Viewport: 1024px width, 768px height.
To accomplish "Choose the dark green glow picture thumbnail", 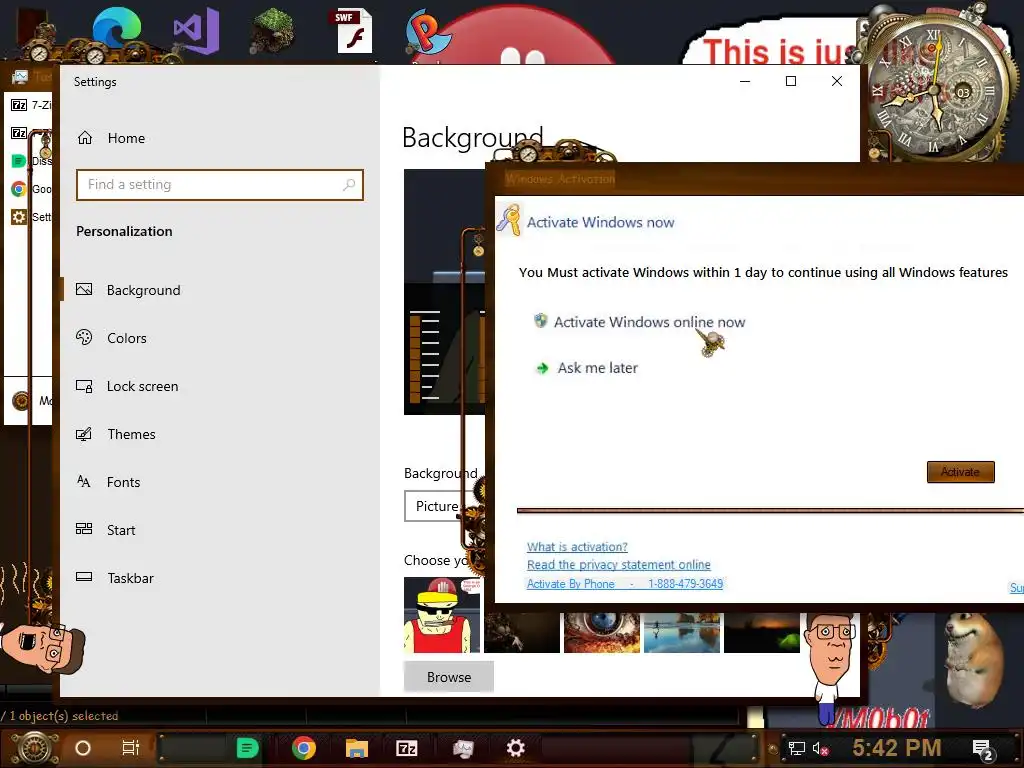I will coord(761,632).
